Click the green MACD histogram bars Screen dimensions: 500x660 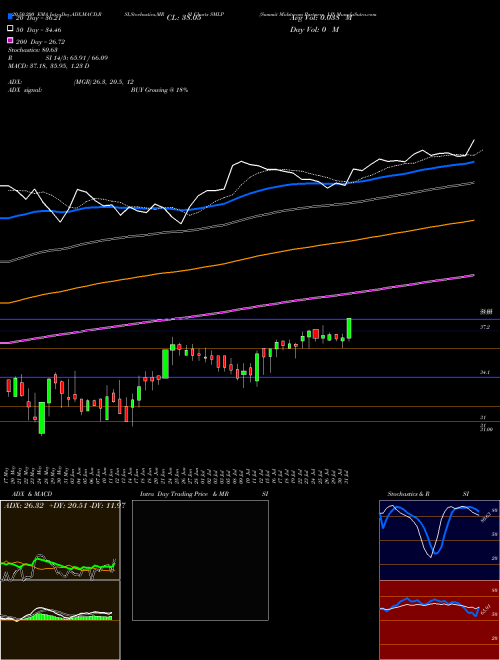(x=67, y=617)
